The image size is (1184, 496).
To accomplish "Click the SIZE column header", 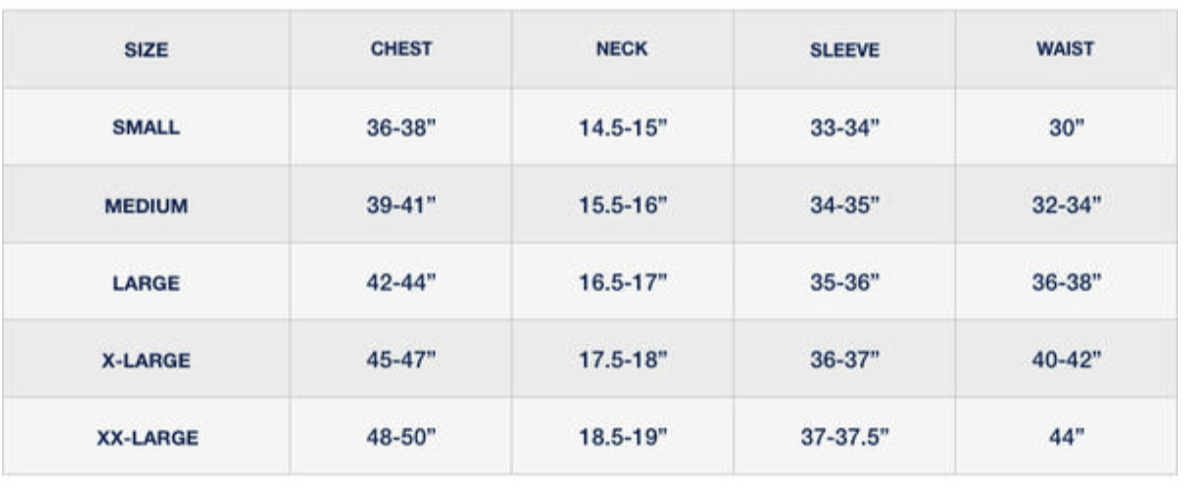I will tap(146, 50).
